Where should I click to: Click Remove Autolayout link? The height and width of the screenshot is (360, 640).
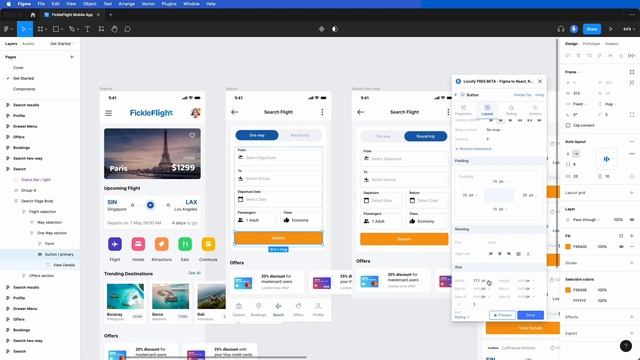473,149
